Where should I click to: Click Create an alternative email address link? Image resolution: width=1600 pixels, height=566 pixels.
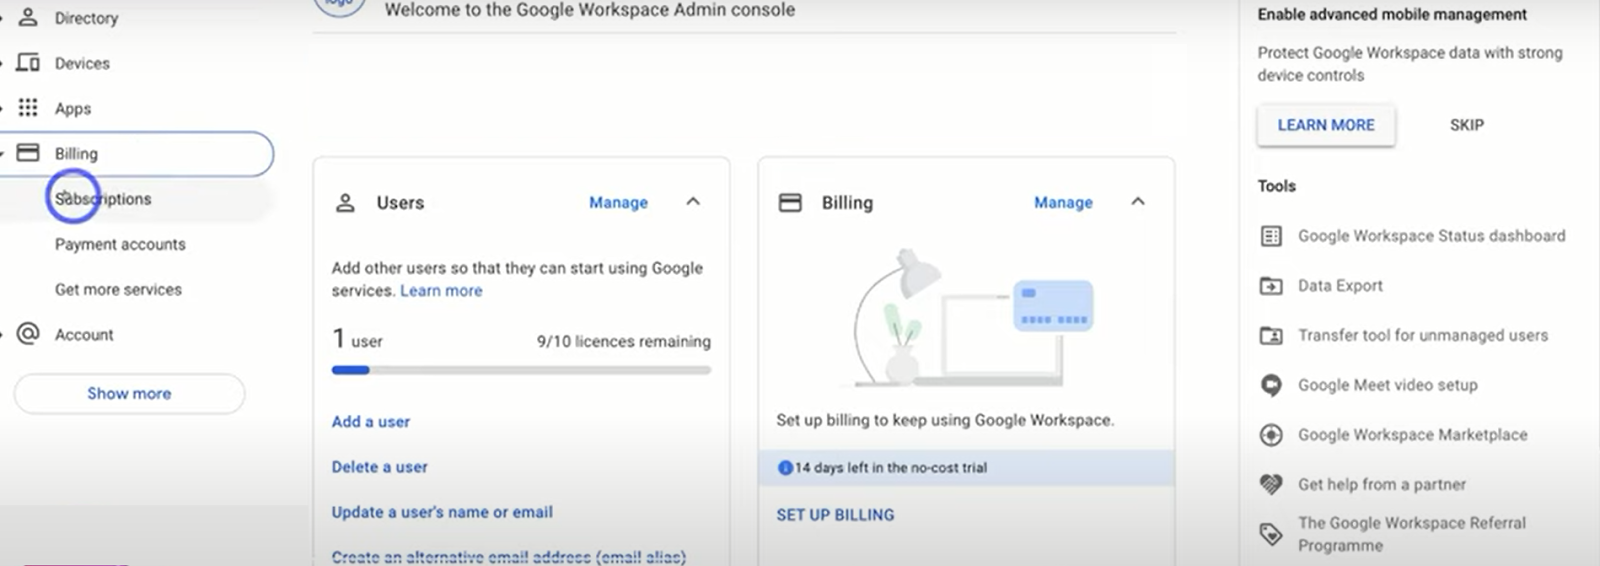click(509, 557)
